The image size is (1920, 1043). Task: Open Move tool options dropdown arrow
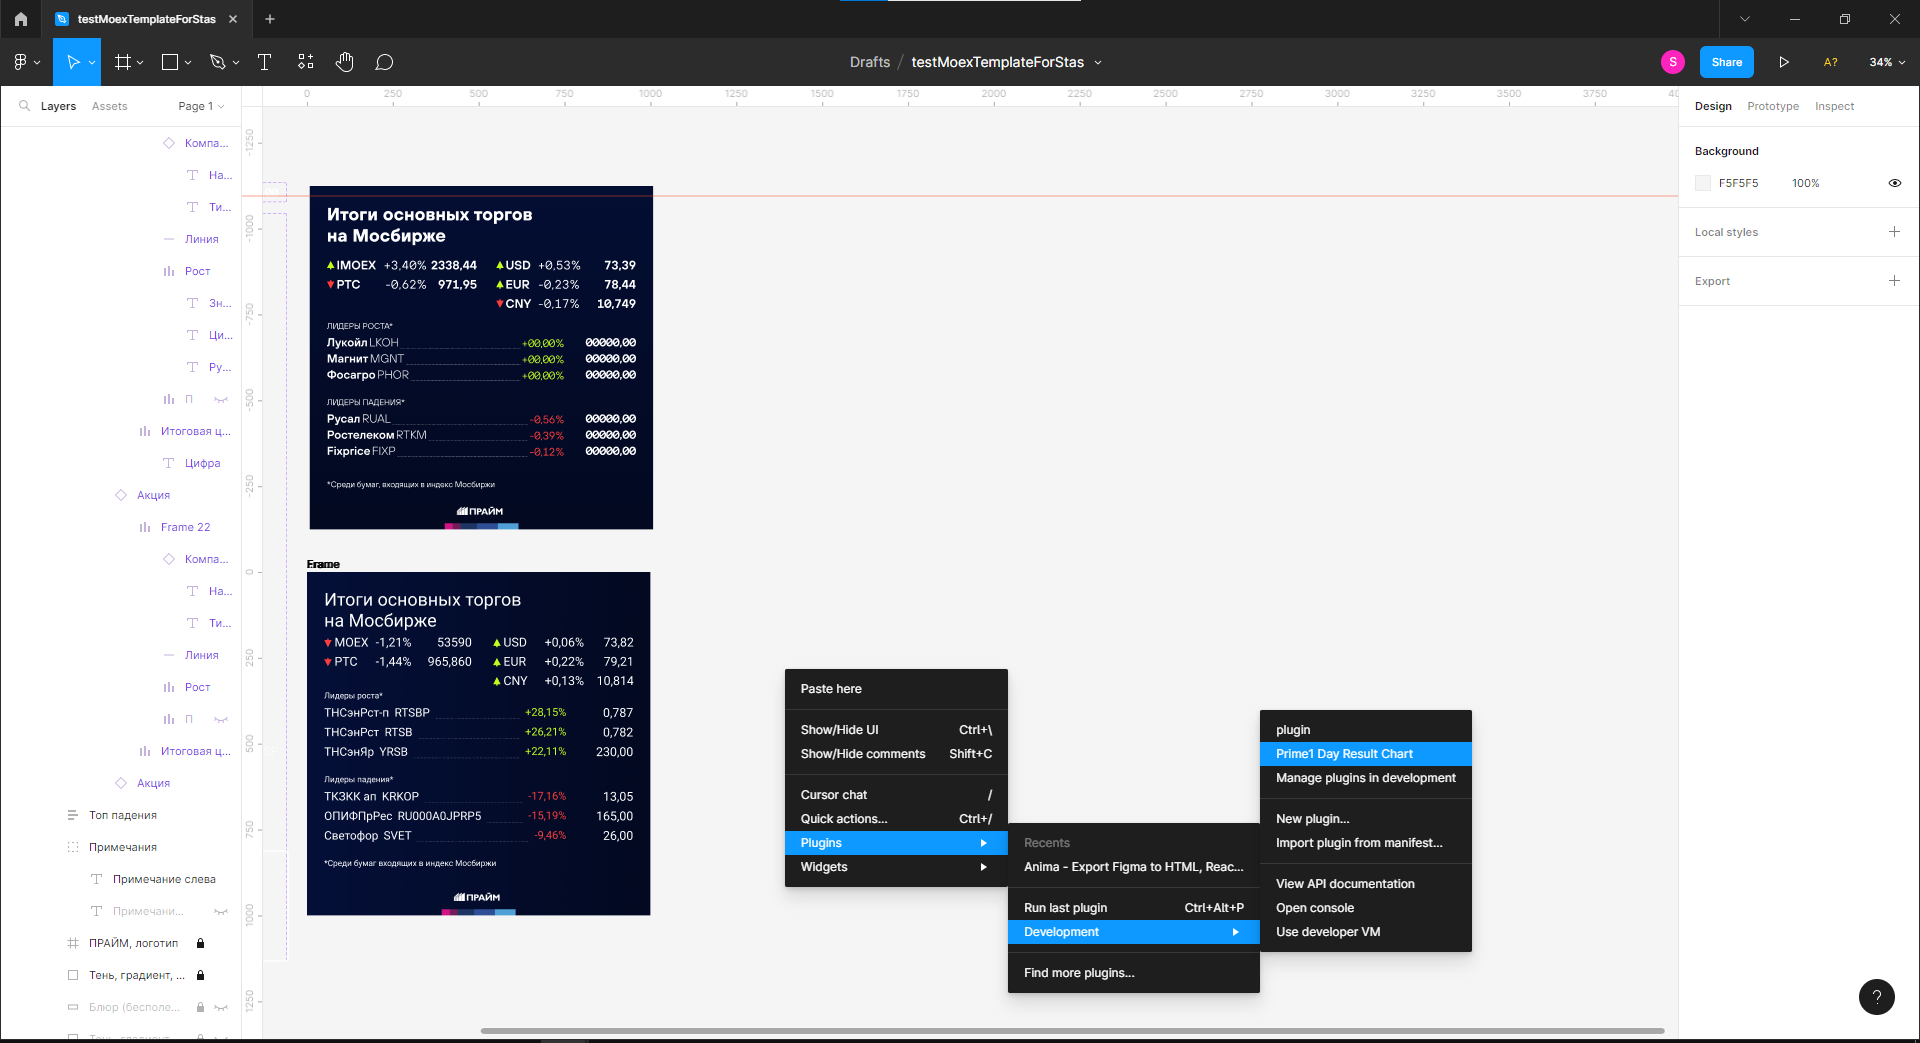pos(92,62)
